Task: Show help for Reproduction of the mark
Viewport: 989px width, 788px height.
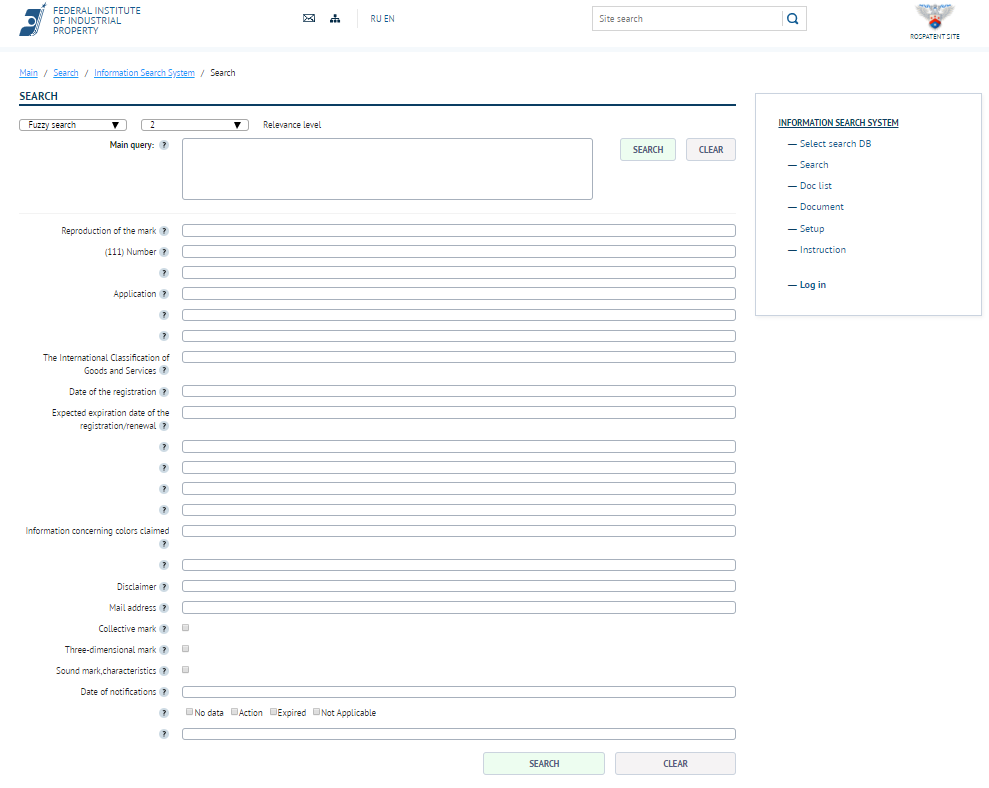Action: (164, 231)
